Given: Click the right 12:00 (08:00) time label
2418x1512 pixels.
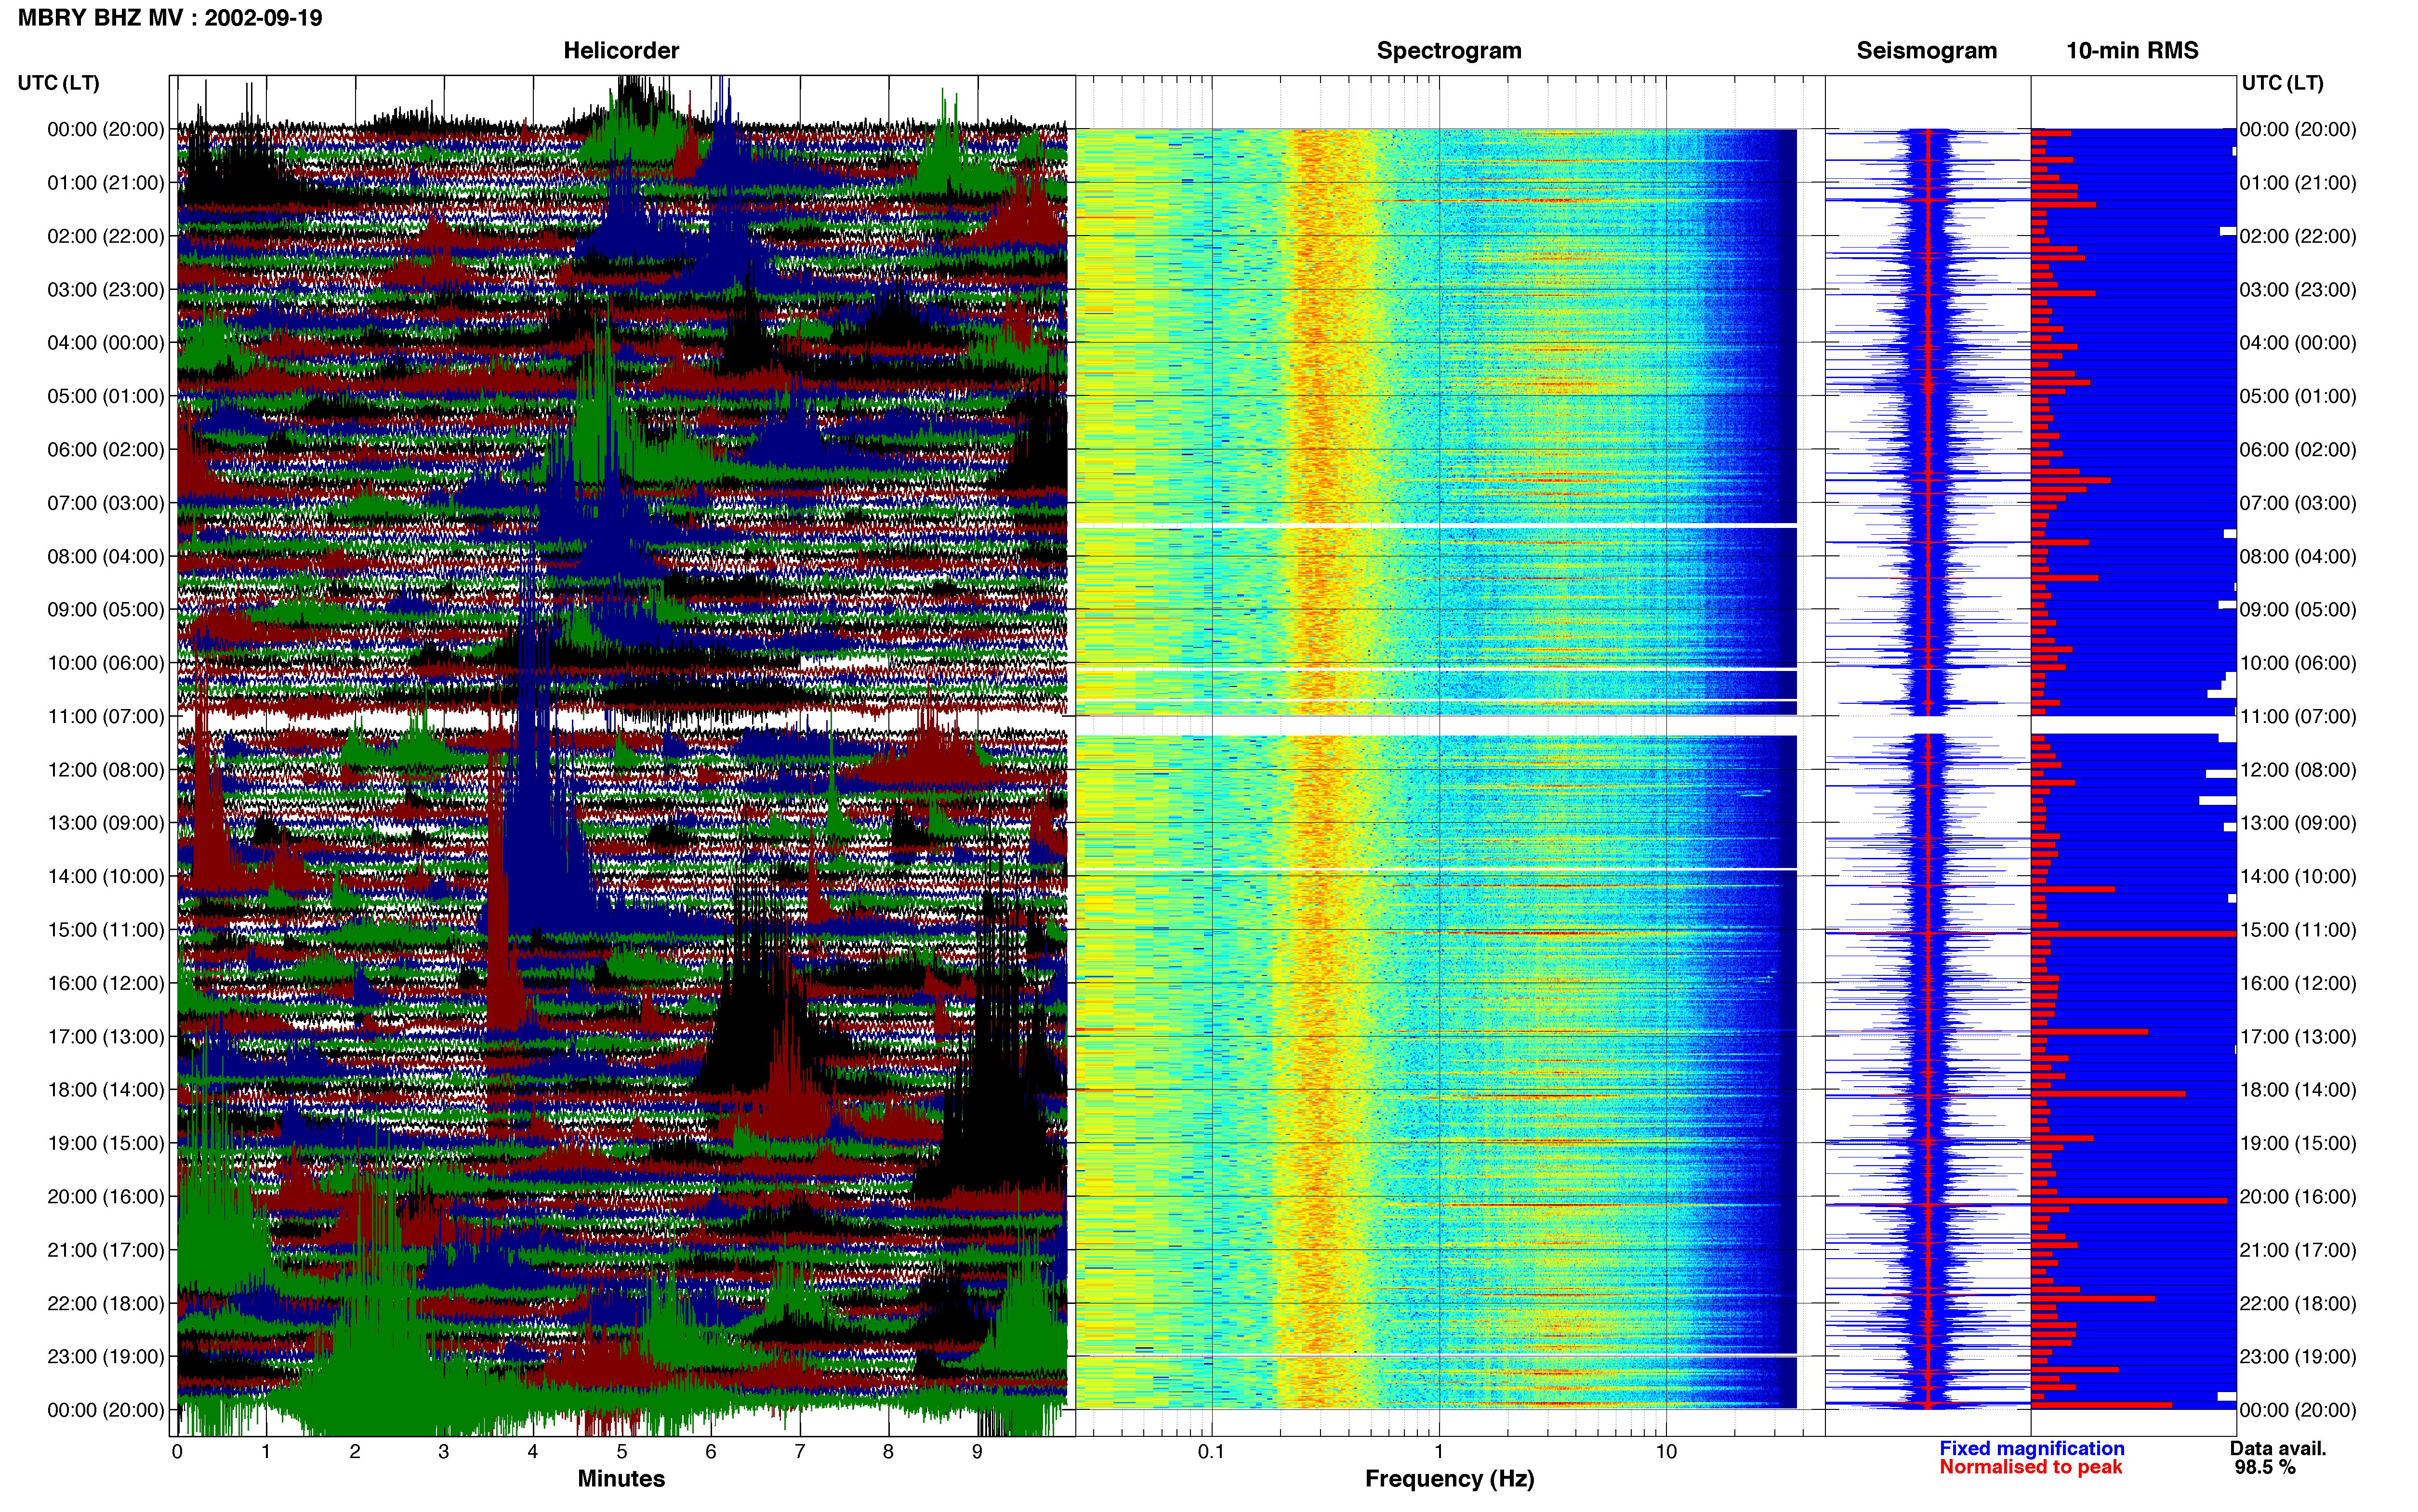Looking at the screenshot, I should pyautogui.click(x=2298, y=770).
